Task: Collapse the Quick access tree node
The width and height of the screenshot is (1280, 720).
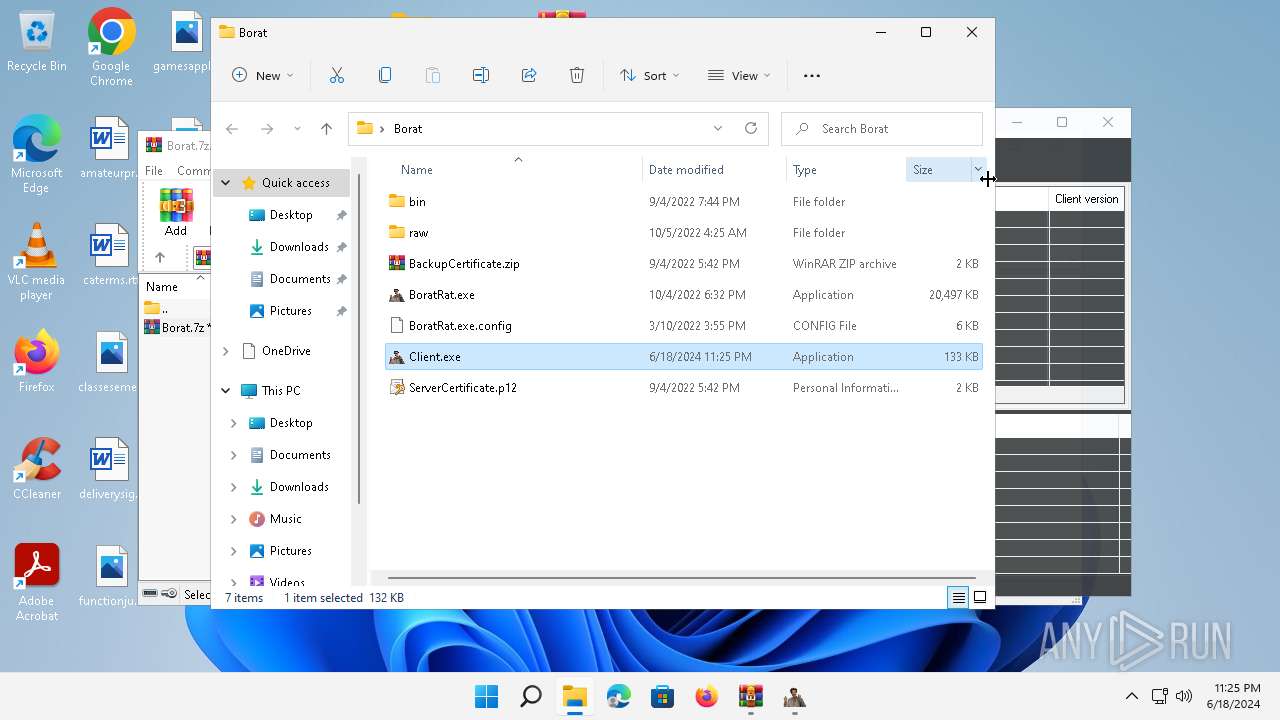Action: (226, 183)
